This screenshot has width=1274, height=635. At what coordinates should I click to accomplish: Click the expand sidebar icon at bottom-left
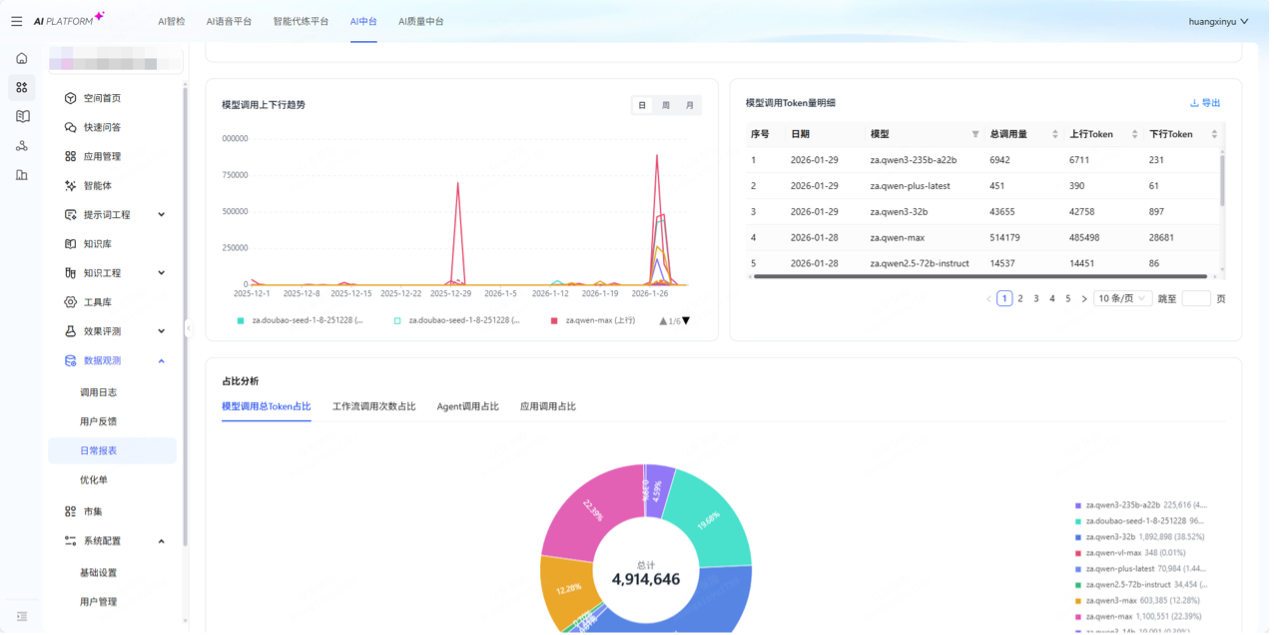click(22, 616)
